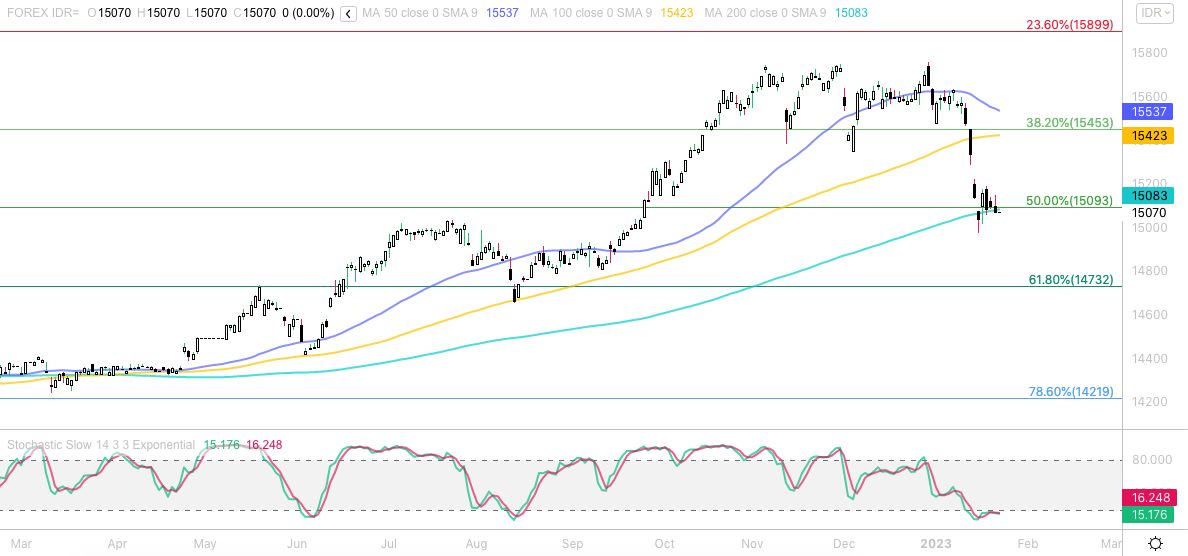Image resolution: width=1188 pixels, height=556 pixels.
Task: Open the IDR currency dropdown
Action: pyautogui.click(x=1157, y=13)
